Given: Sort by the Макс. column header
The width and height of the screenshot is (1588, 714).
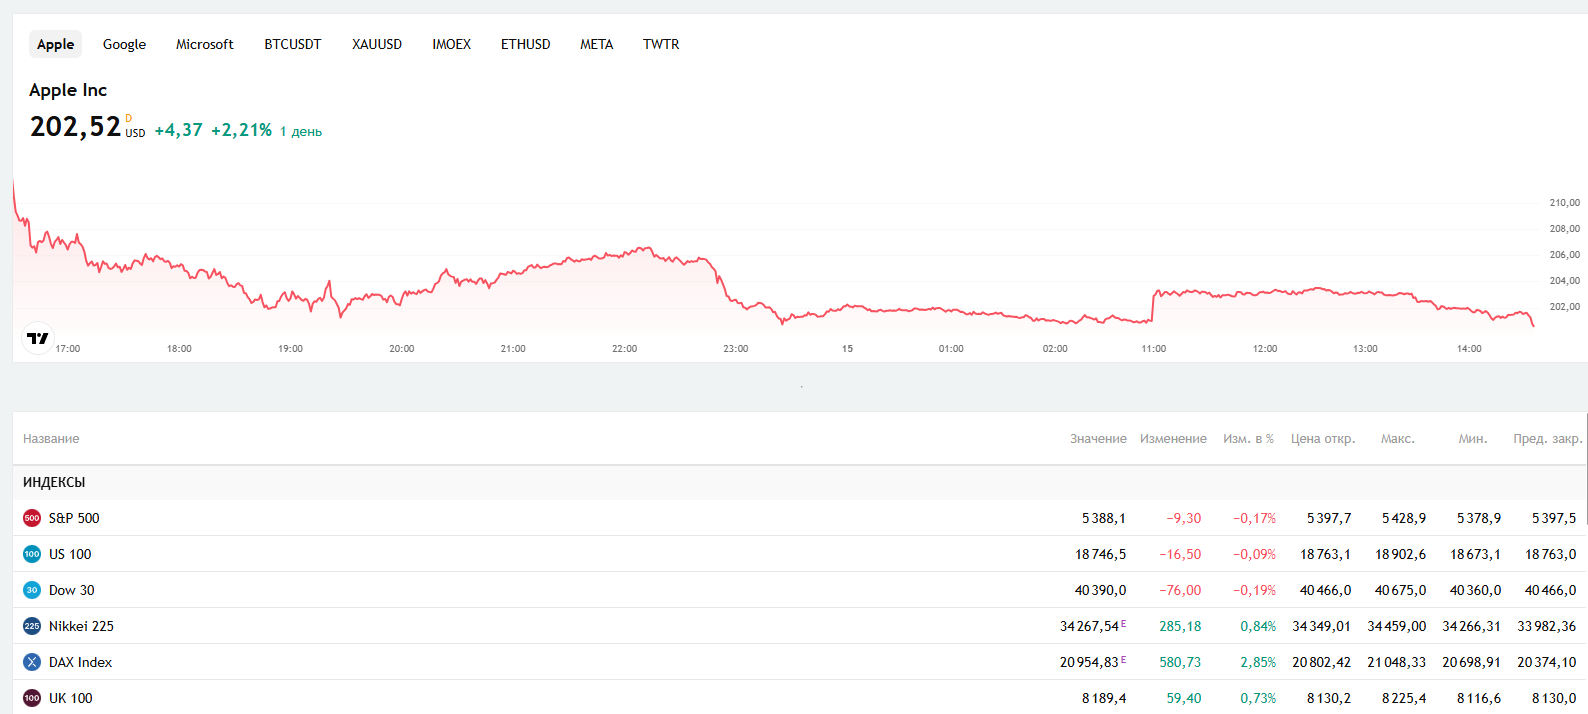Looking at the screenshot, I should [x=1398, y=439].
